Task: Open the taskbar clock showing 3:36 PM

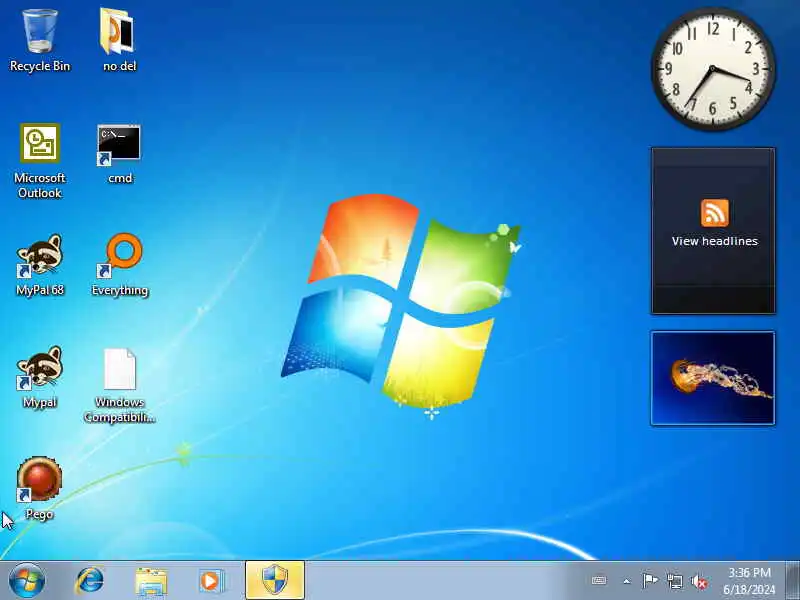Action: [x=749, y=581]
